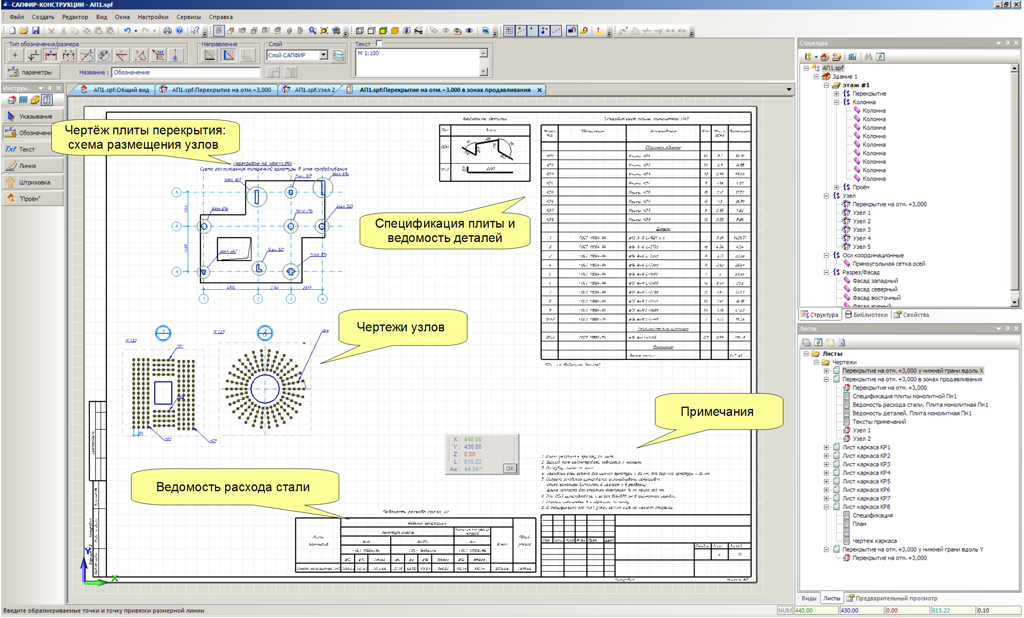Select the Линия (line) tool
Viewport: 1024px width, 618px height.
pos(28,166)
